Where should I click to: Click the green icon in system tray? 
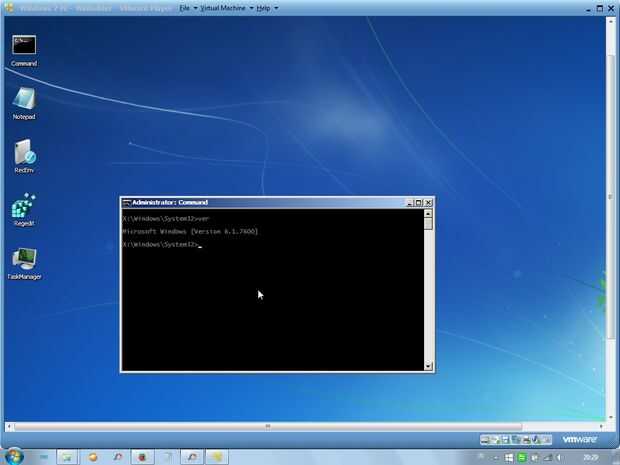coord(522,458)
